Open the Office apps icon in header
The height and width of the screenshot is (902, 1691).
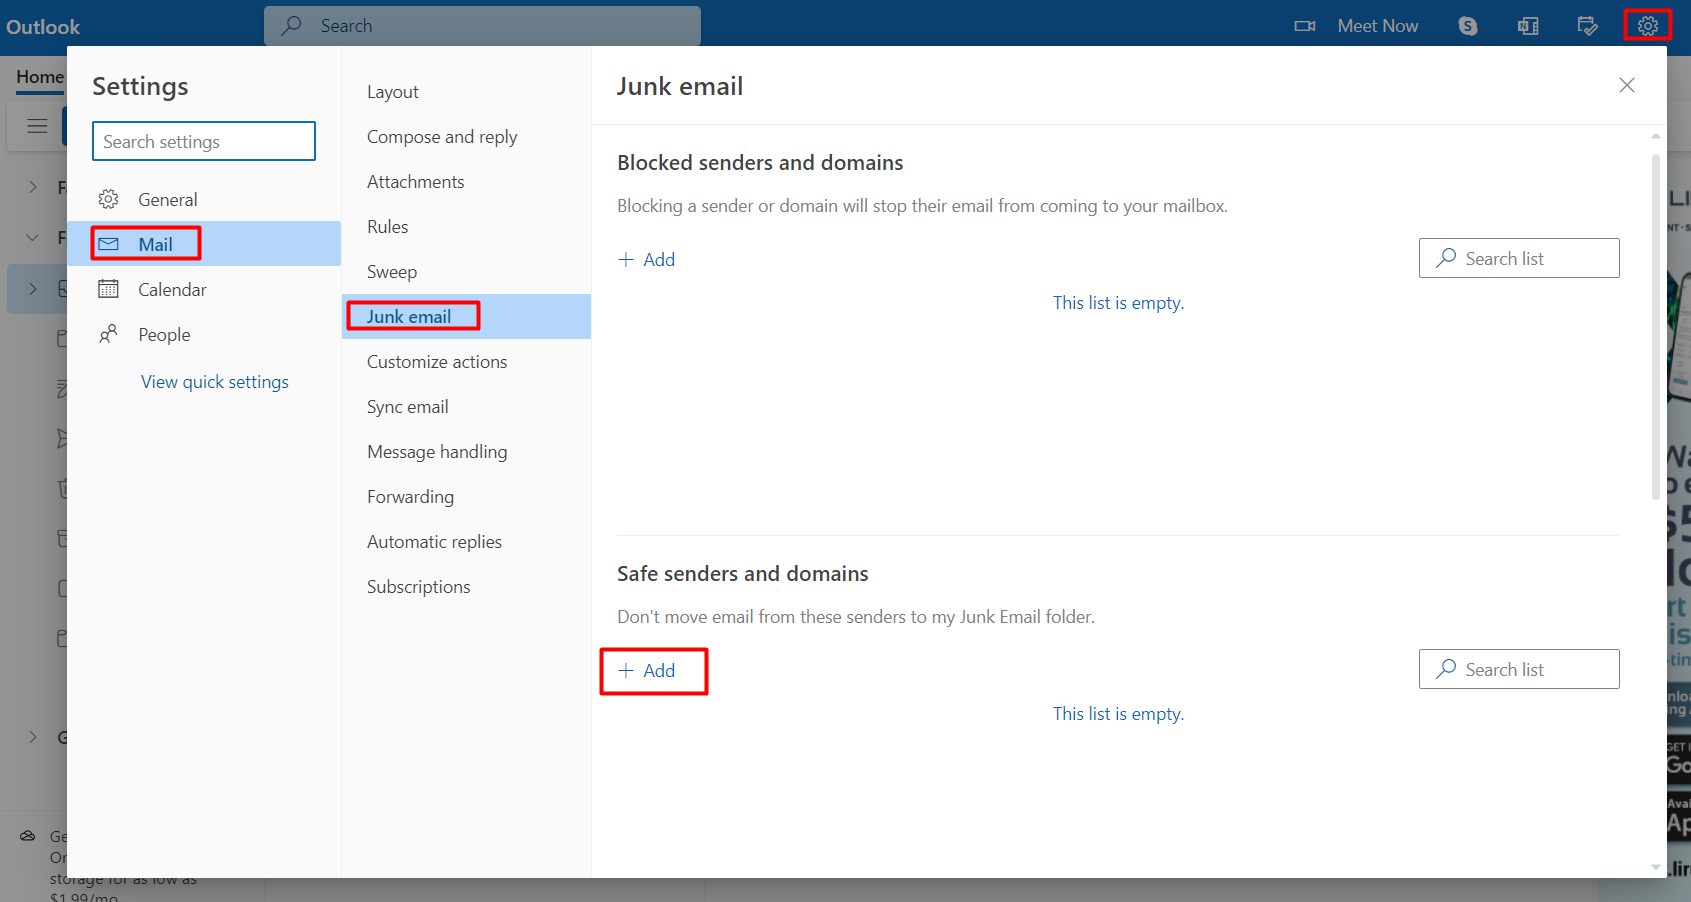1528,26
